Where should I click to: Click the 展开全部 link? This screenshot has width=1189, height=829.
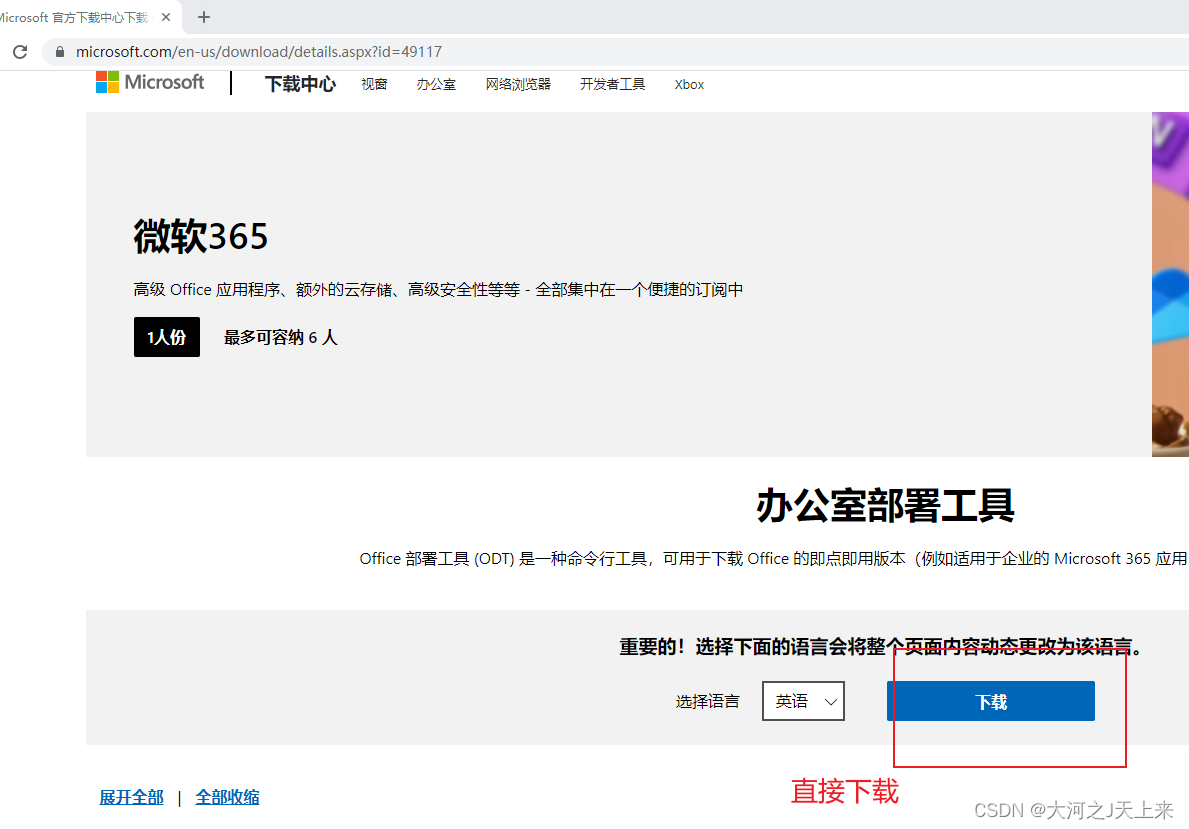pyautogui.click(x=131, y=797)
